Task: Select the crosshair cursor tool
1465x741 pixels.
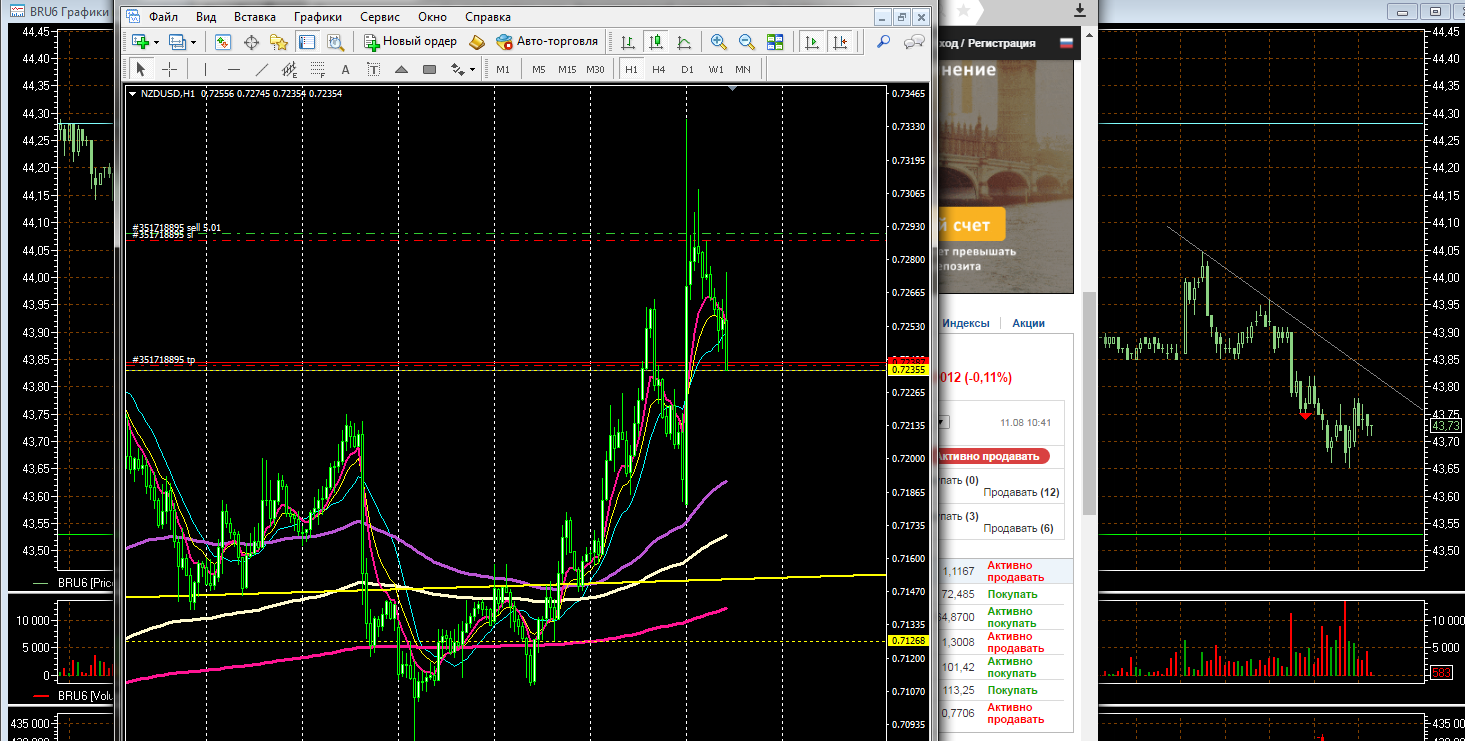Action: [x=169, y=69]
